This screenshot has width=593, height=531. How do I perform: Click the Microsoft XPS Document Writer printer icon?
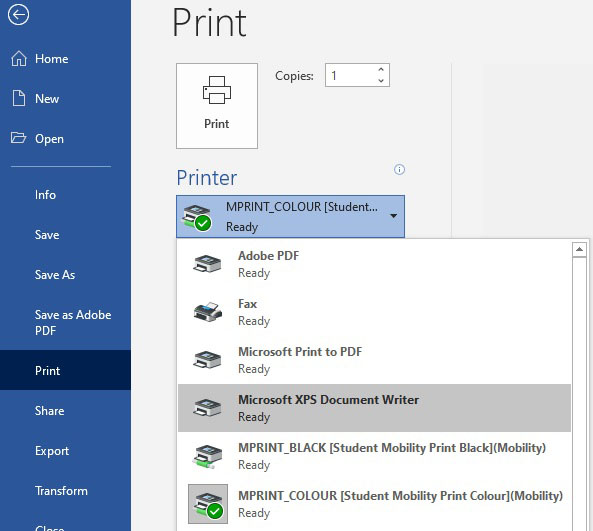(x=207, y=408)
